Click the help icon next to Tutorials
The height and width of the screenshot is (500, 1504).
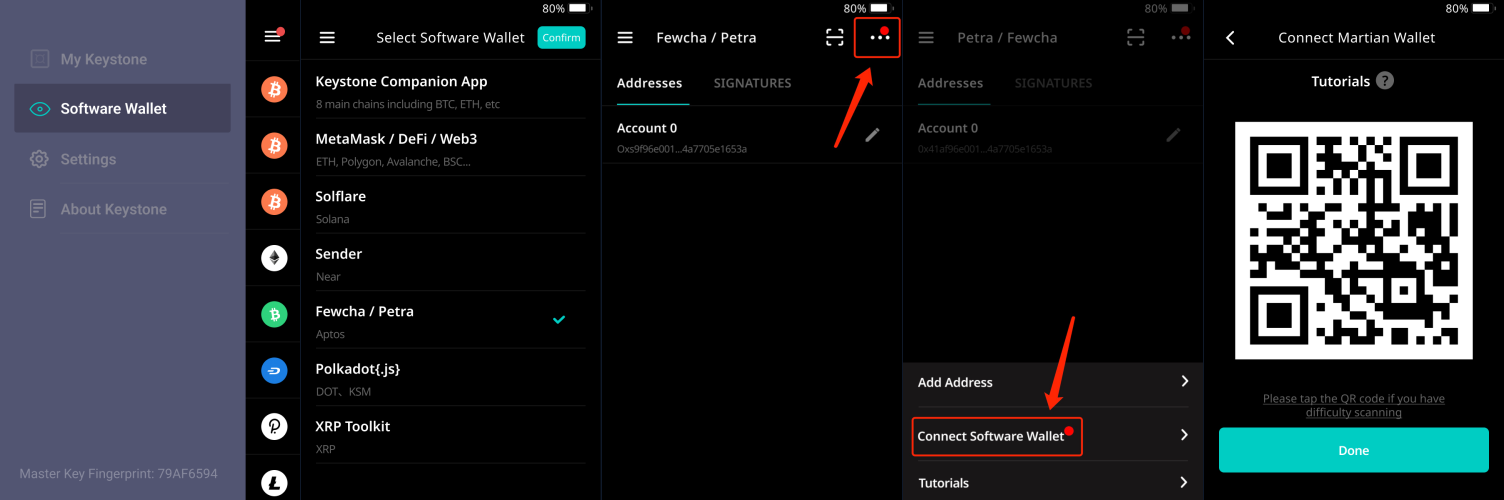pos(1384,81)
